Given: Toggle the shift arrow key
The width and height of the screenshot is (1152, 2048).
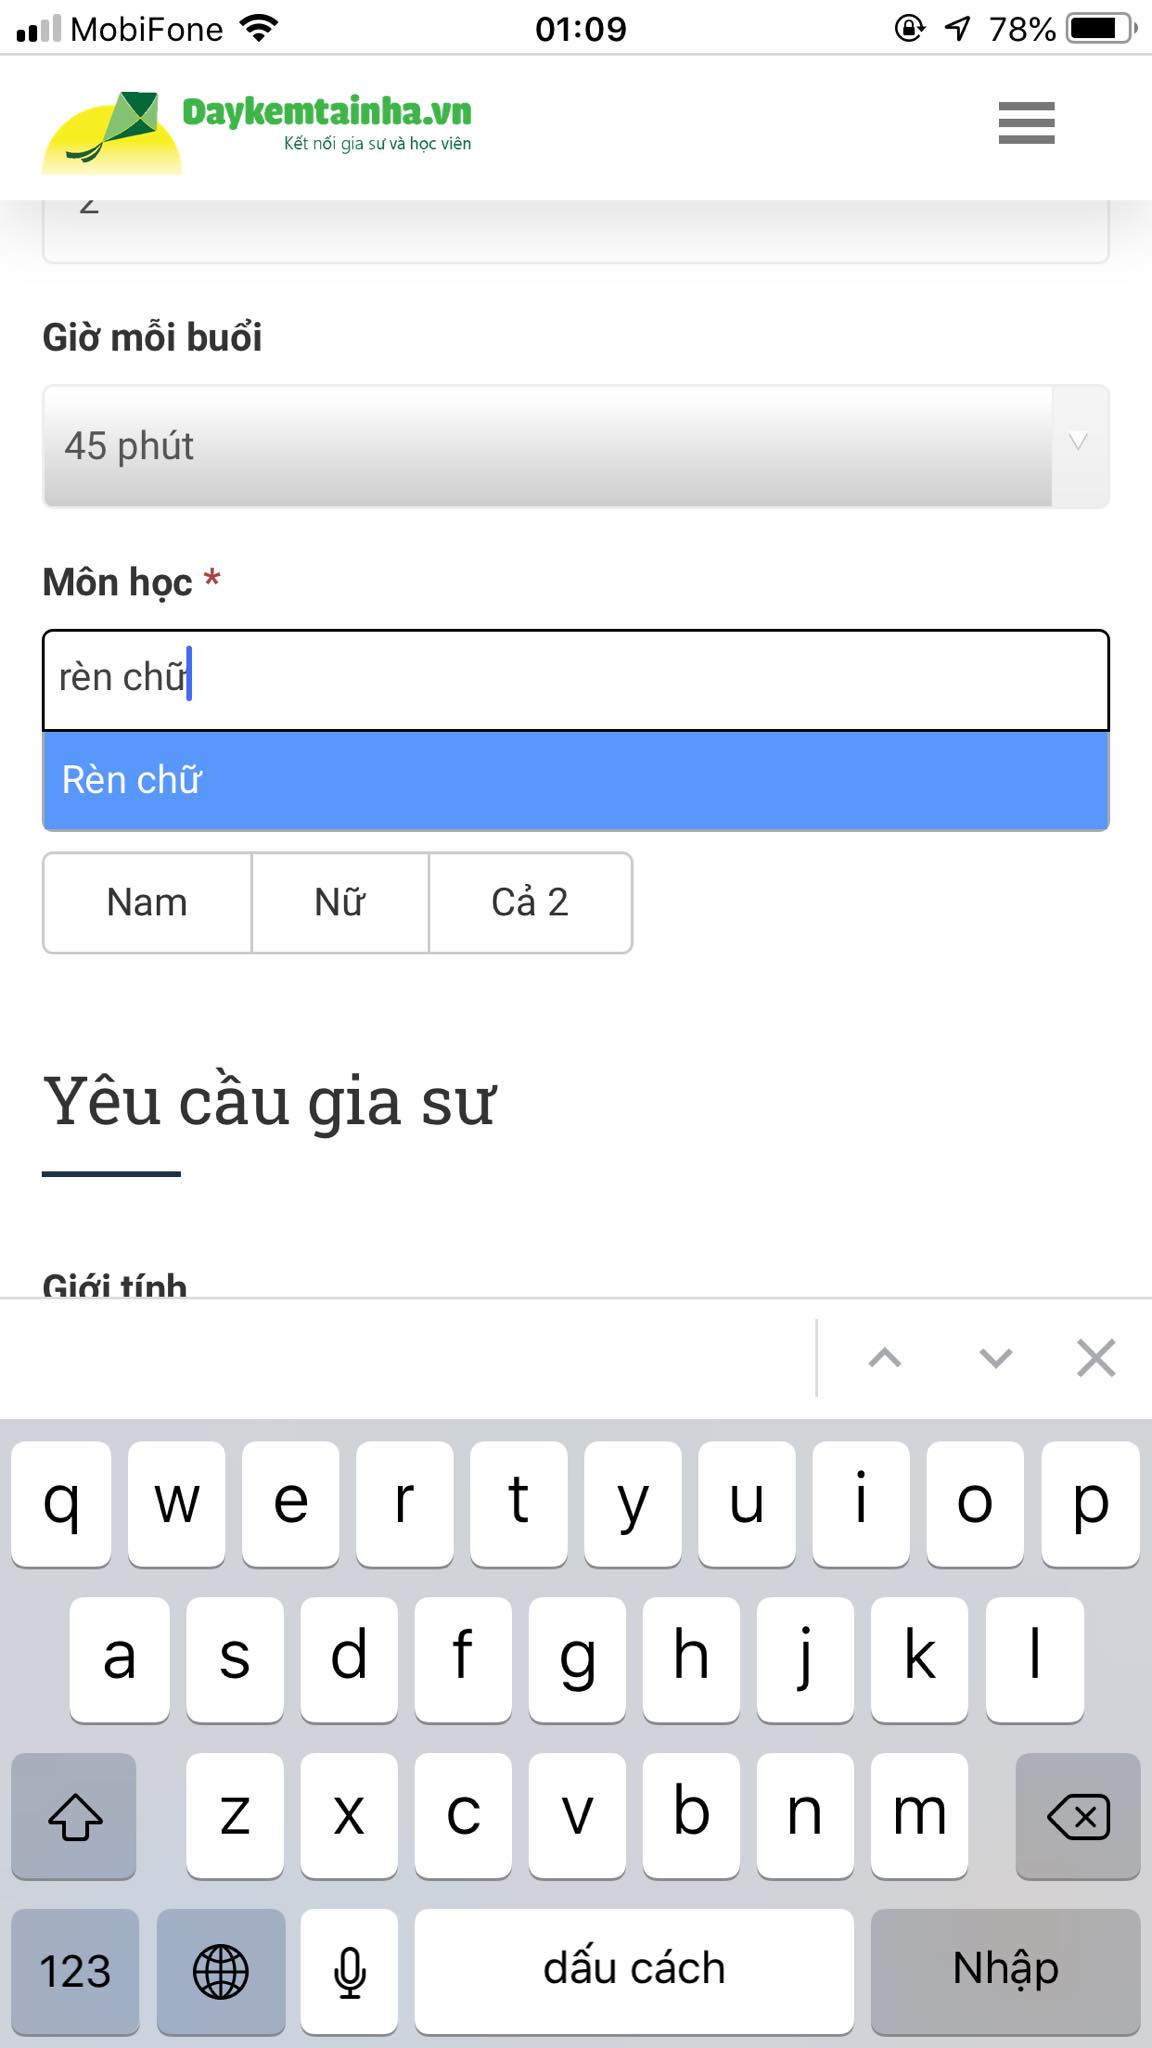Looking at the screenshot, I should pyautogui.click(x=74, y=1815).
